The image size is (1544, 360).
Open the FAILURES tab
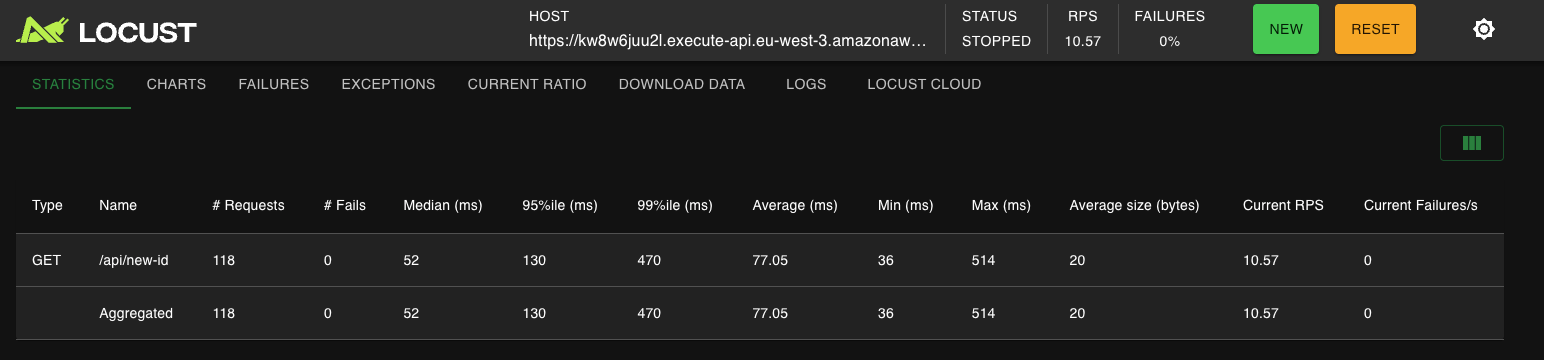274,84
